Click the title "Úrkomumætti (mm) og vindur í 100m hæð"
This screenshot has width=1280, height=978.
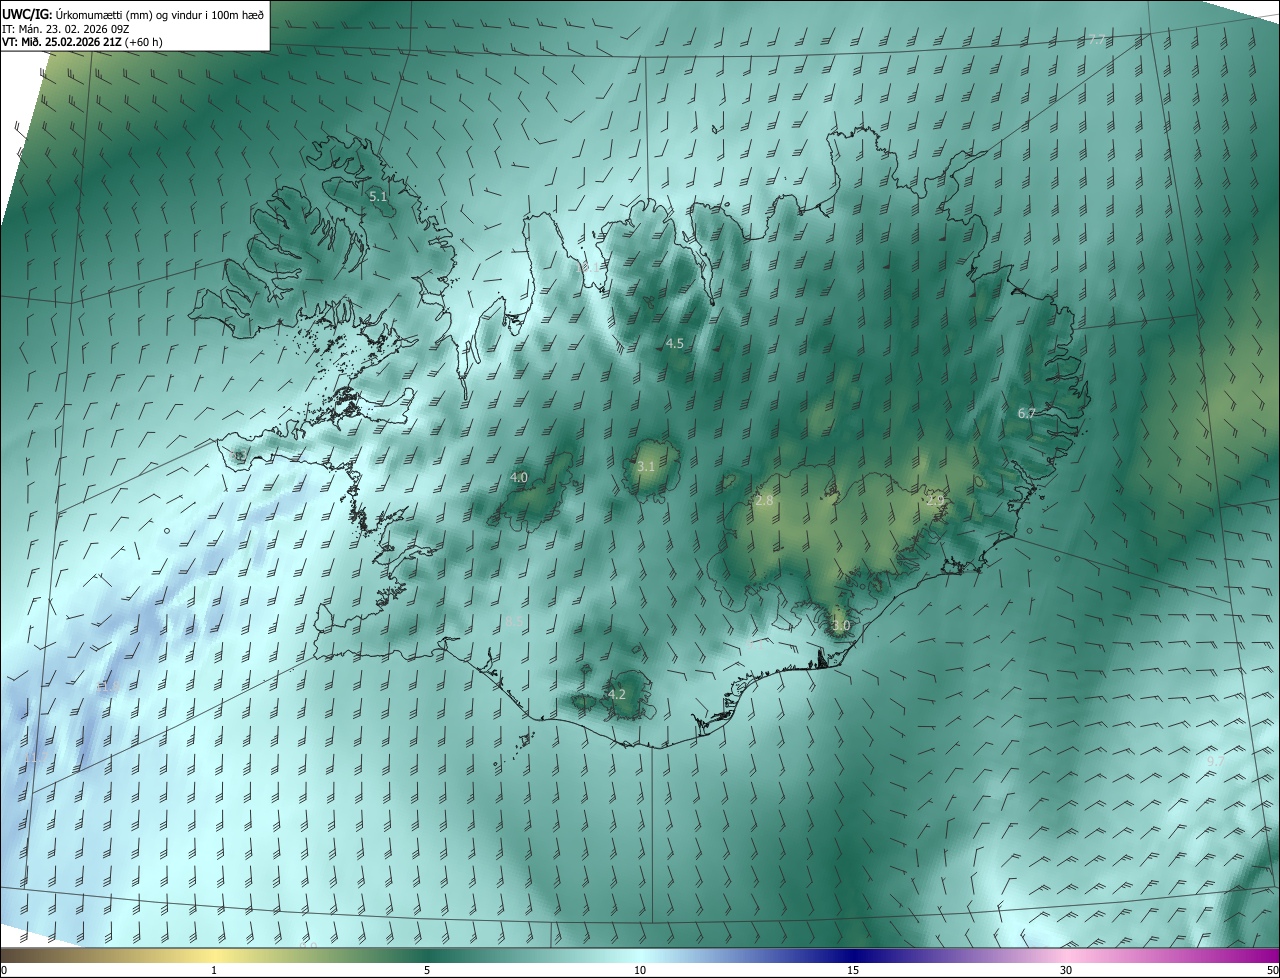(x=158, y=14)
